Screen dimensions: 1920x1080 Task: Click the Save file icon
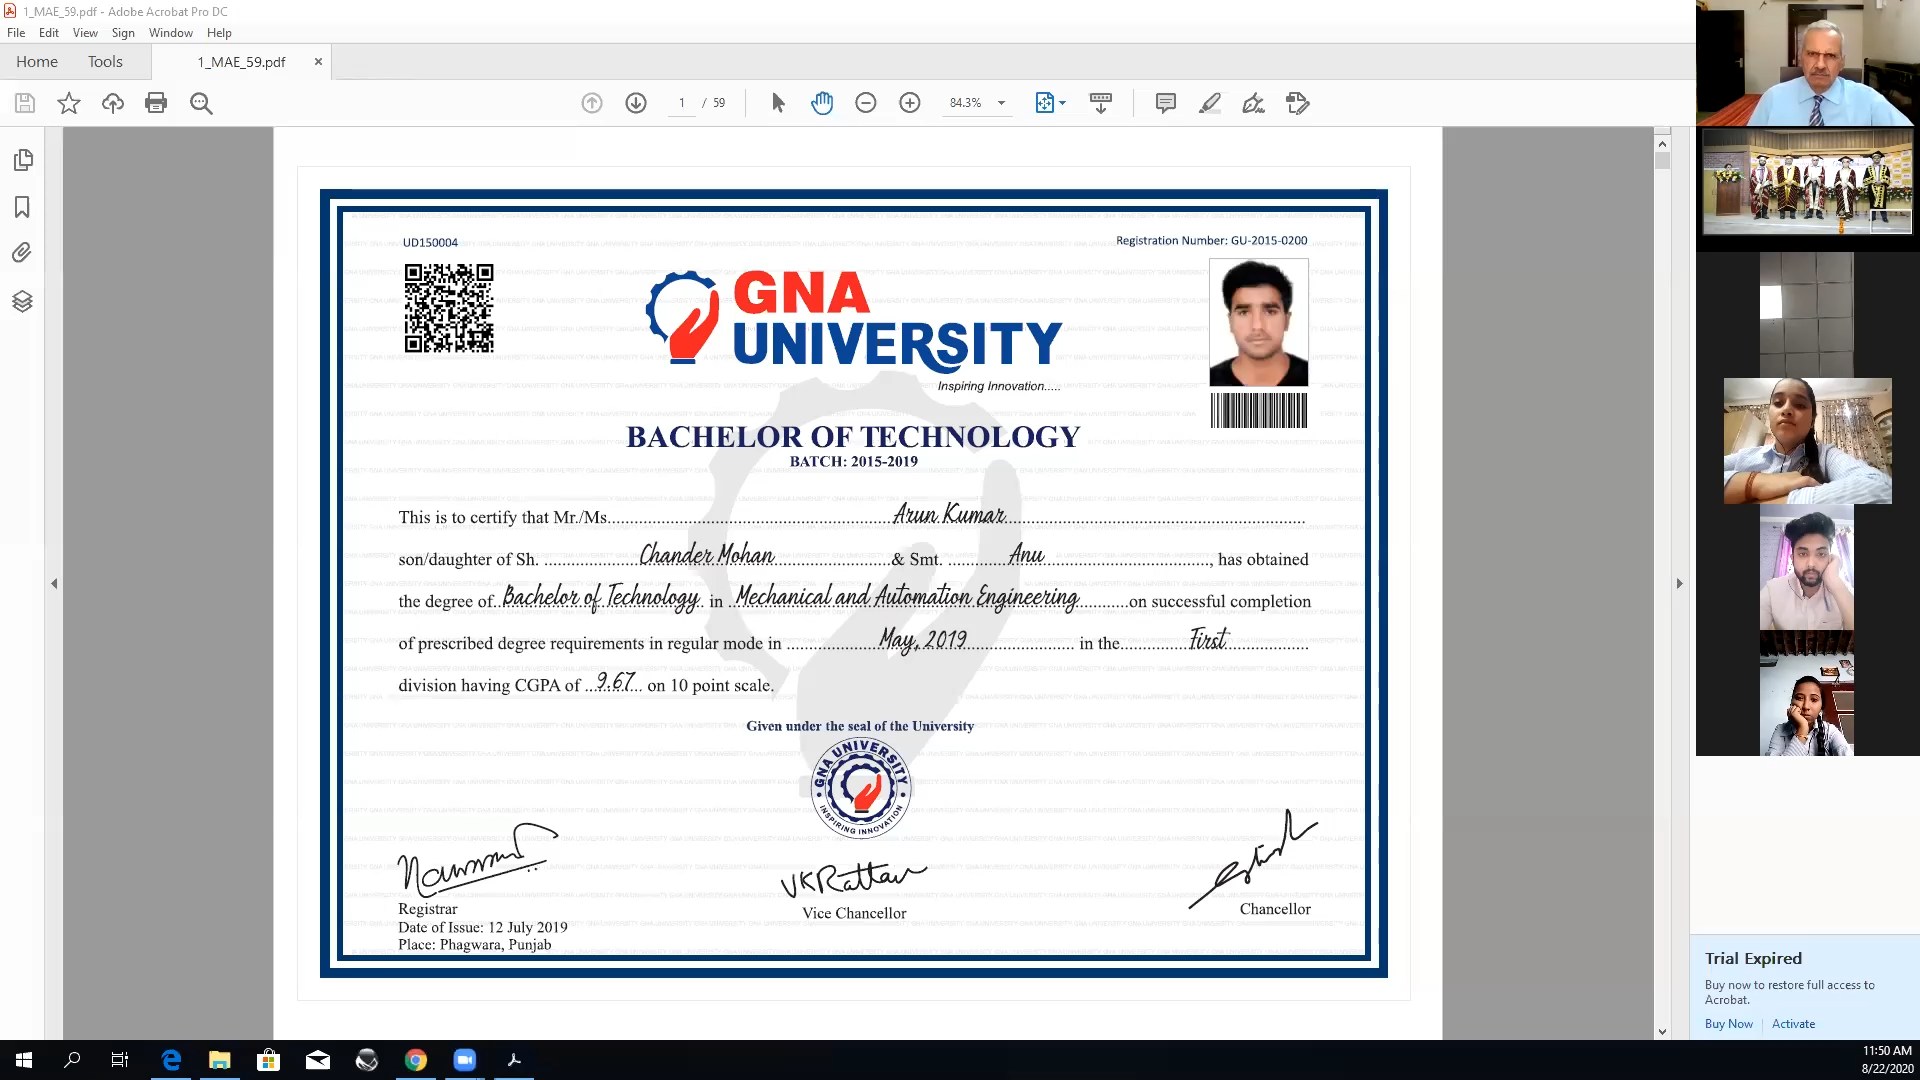click(x=25, y=103)
